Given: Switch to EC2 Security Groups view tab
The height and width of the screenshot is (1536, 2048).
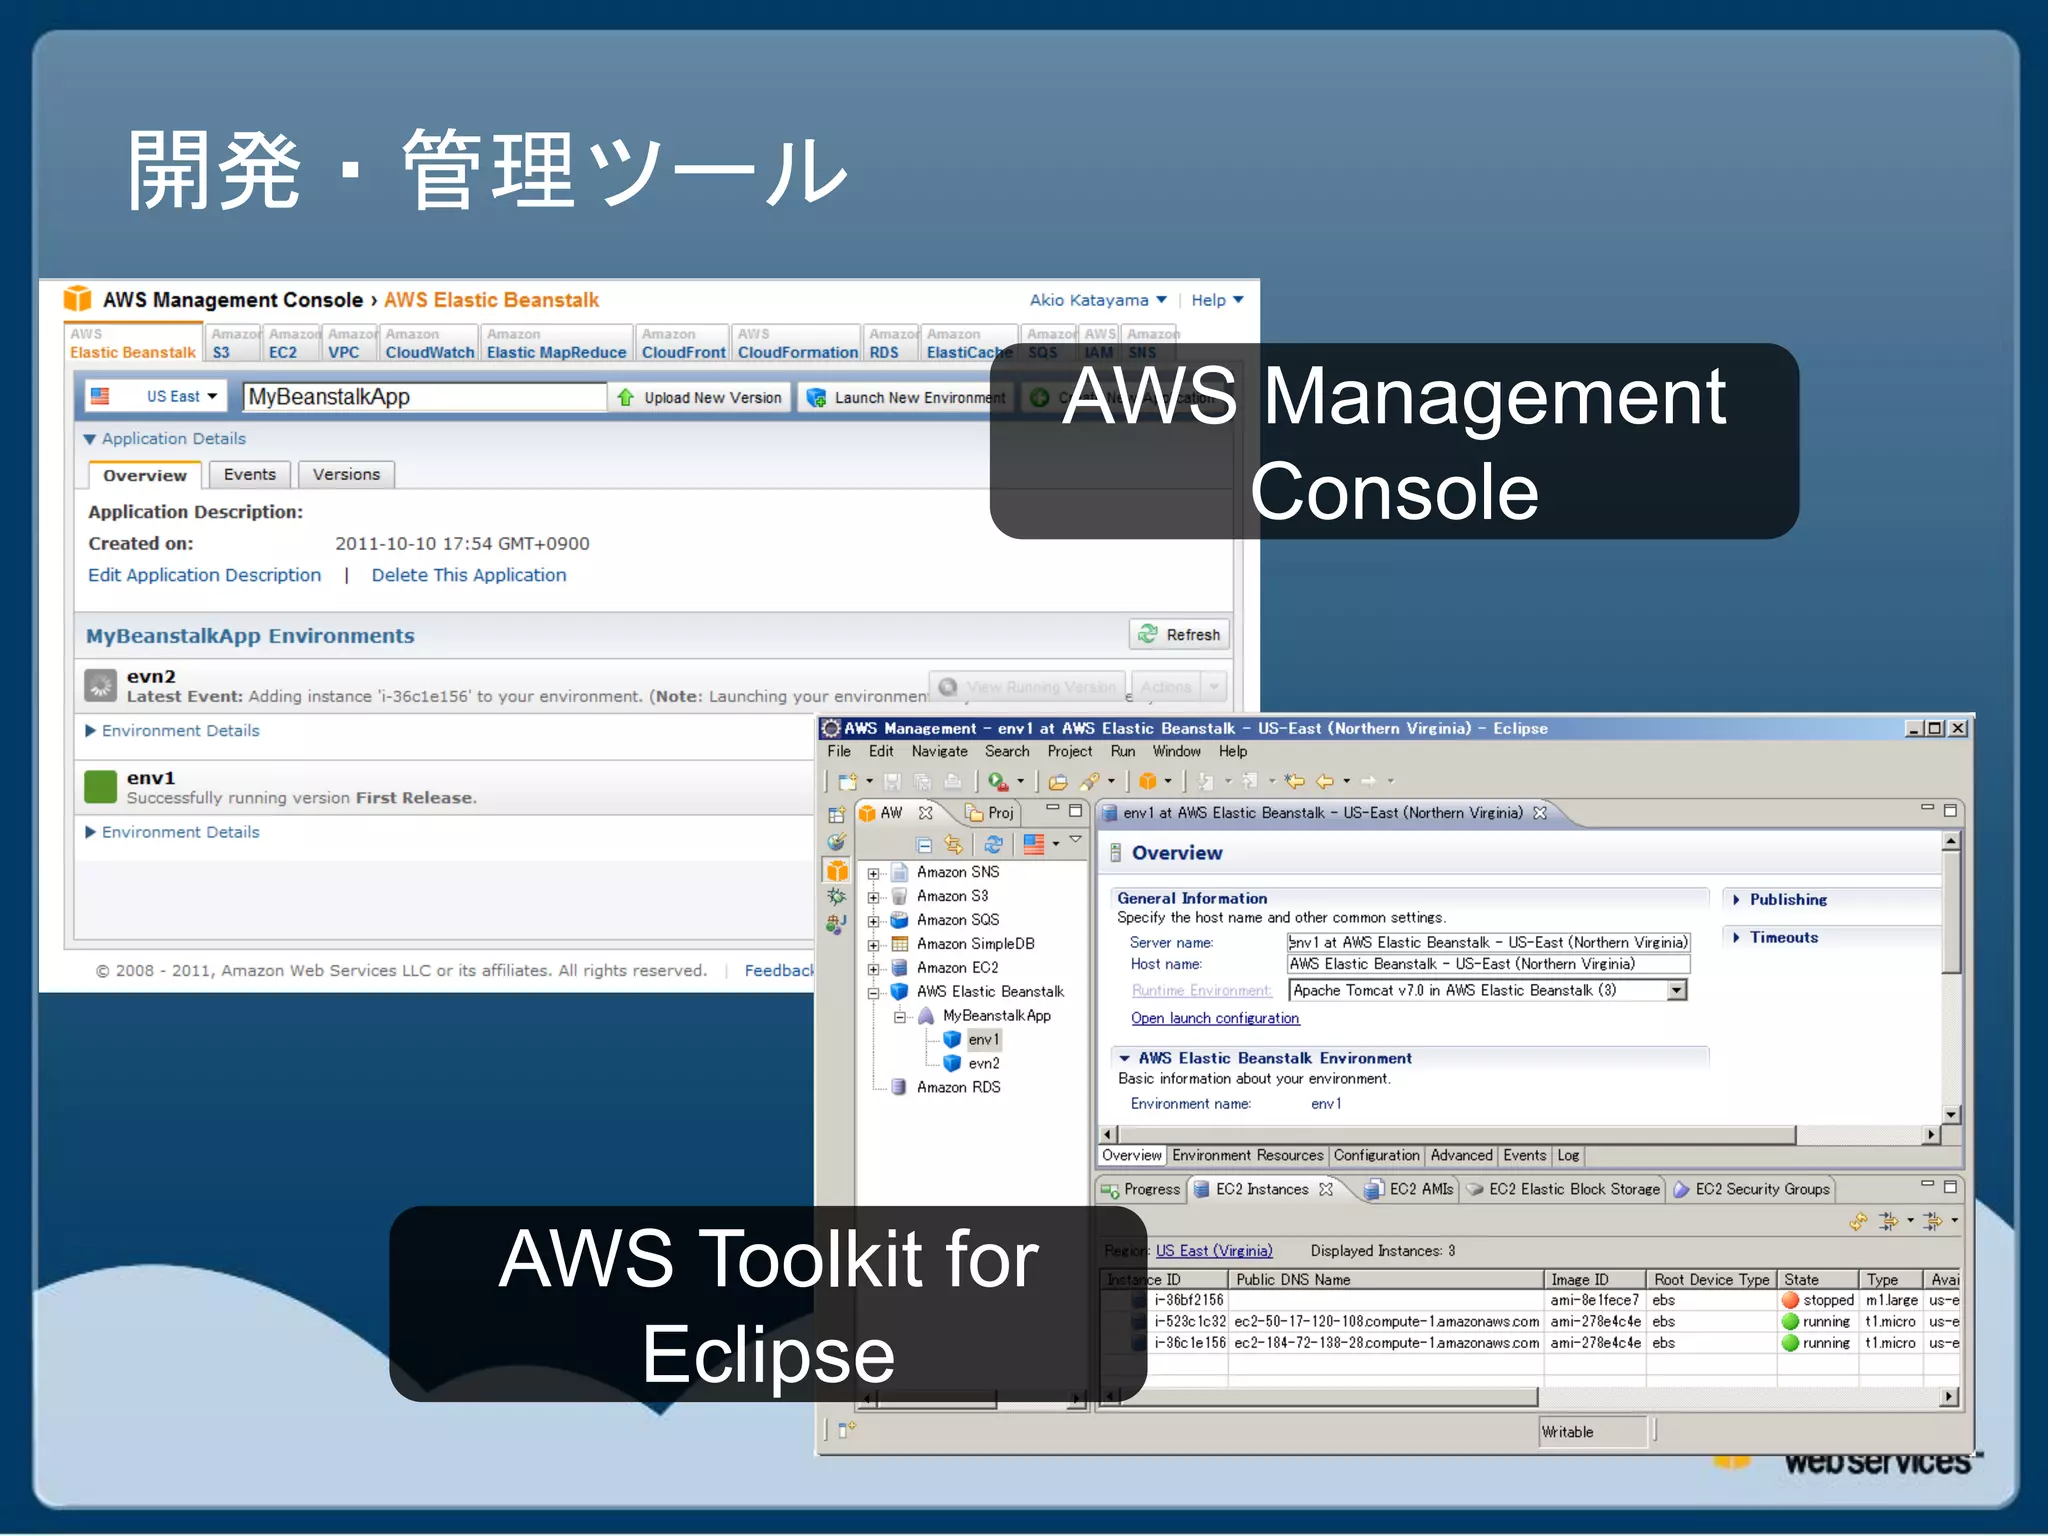Looking at the screenshot, I should click(x=1752, y=1189).
